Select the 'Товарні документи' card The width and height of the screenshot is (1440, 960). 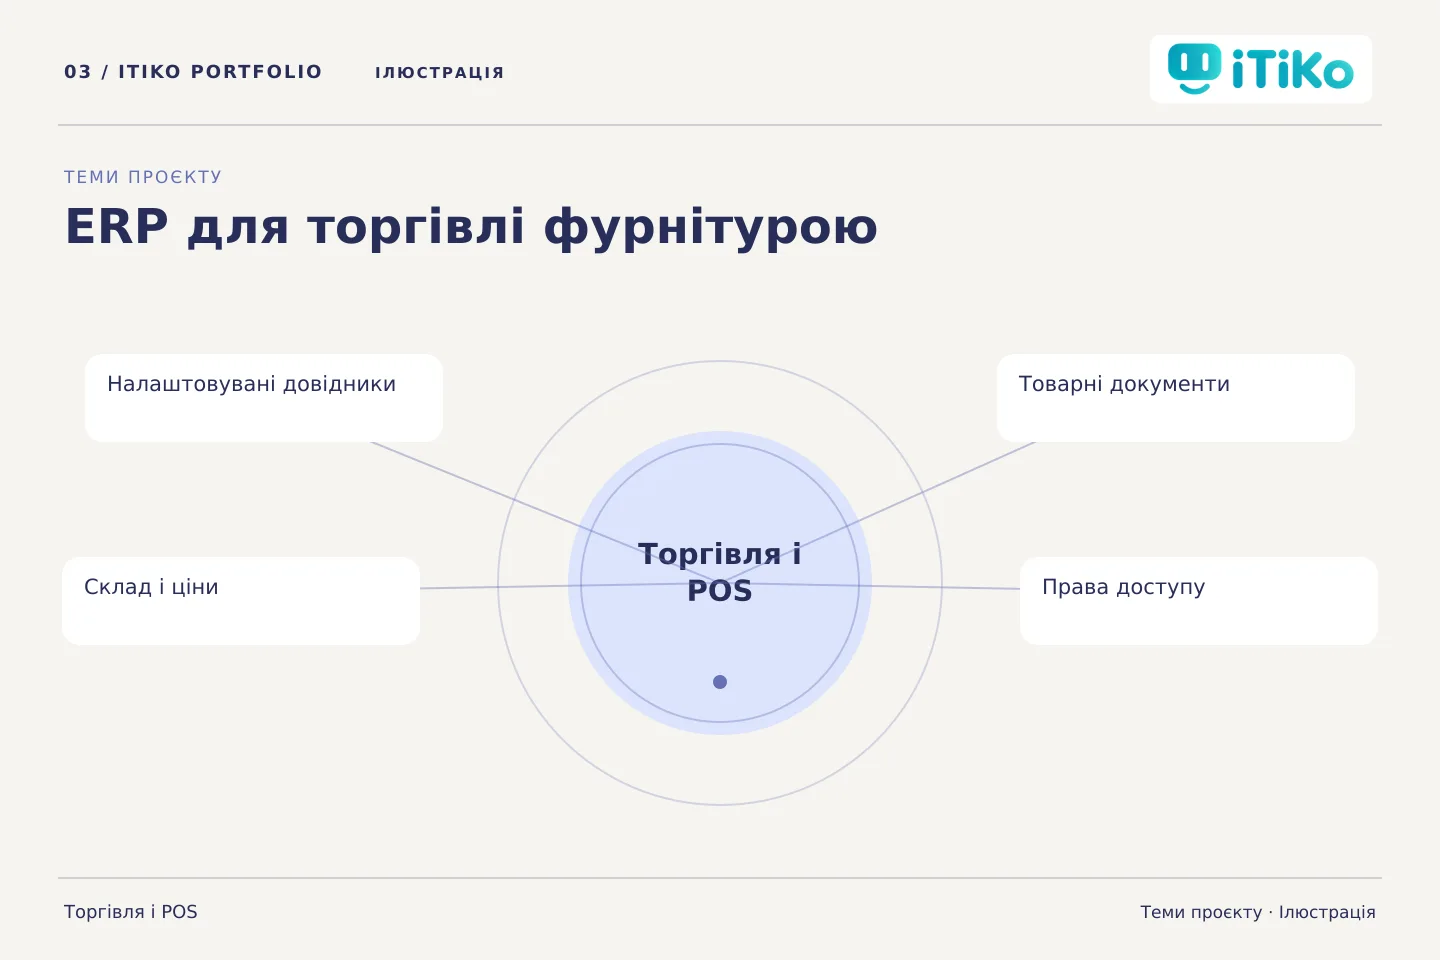[1176, 398]
